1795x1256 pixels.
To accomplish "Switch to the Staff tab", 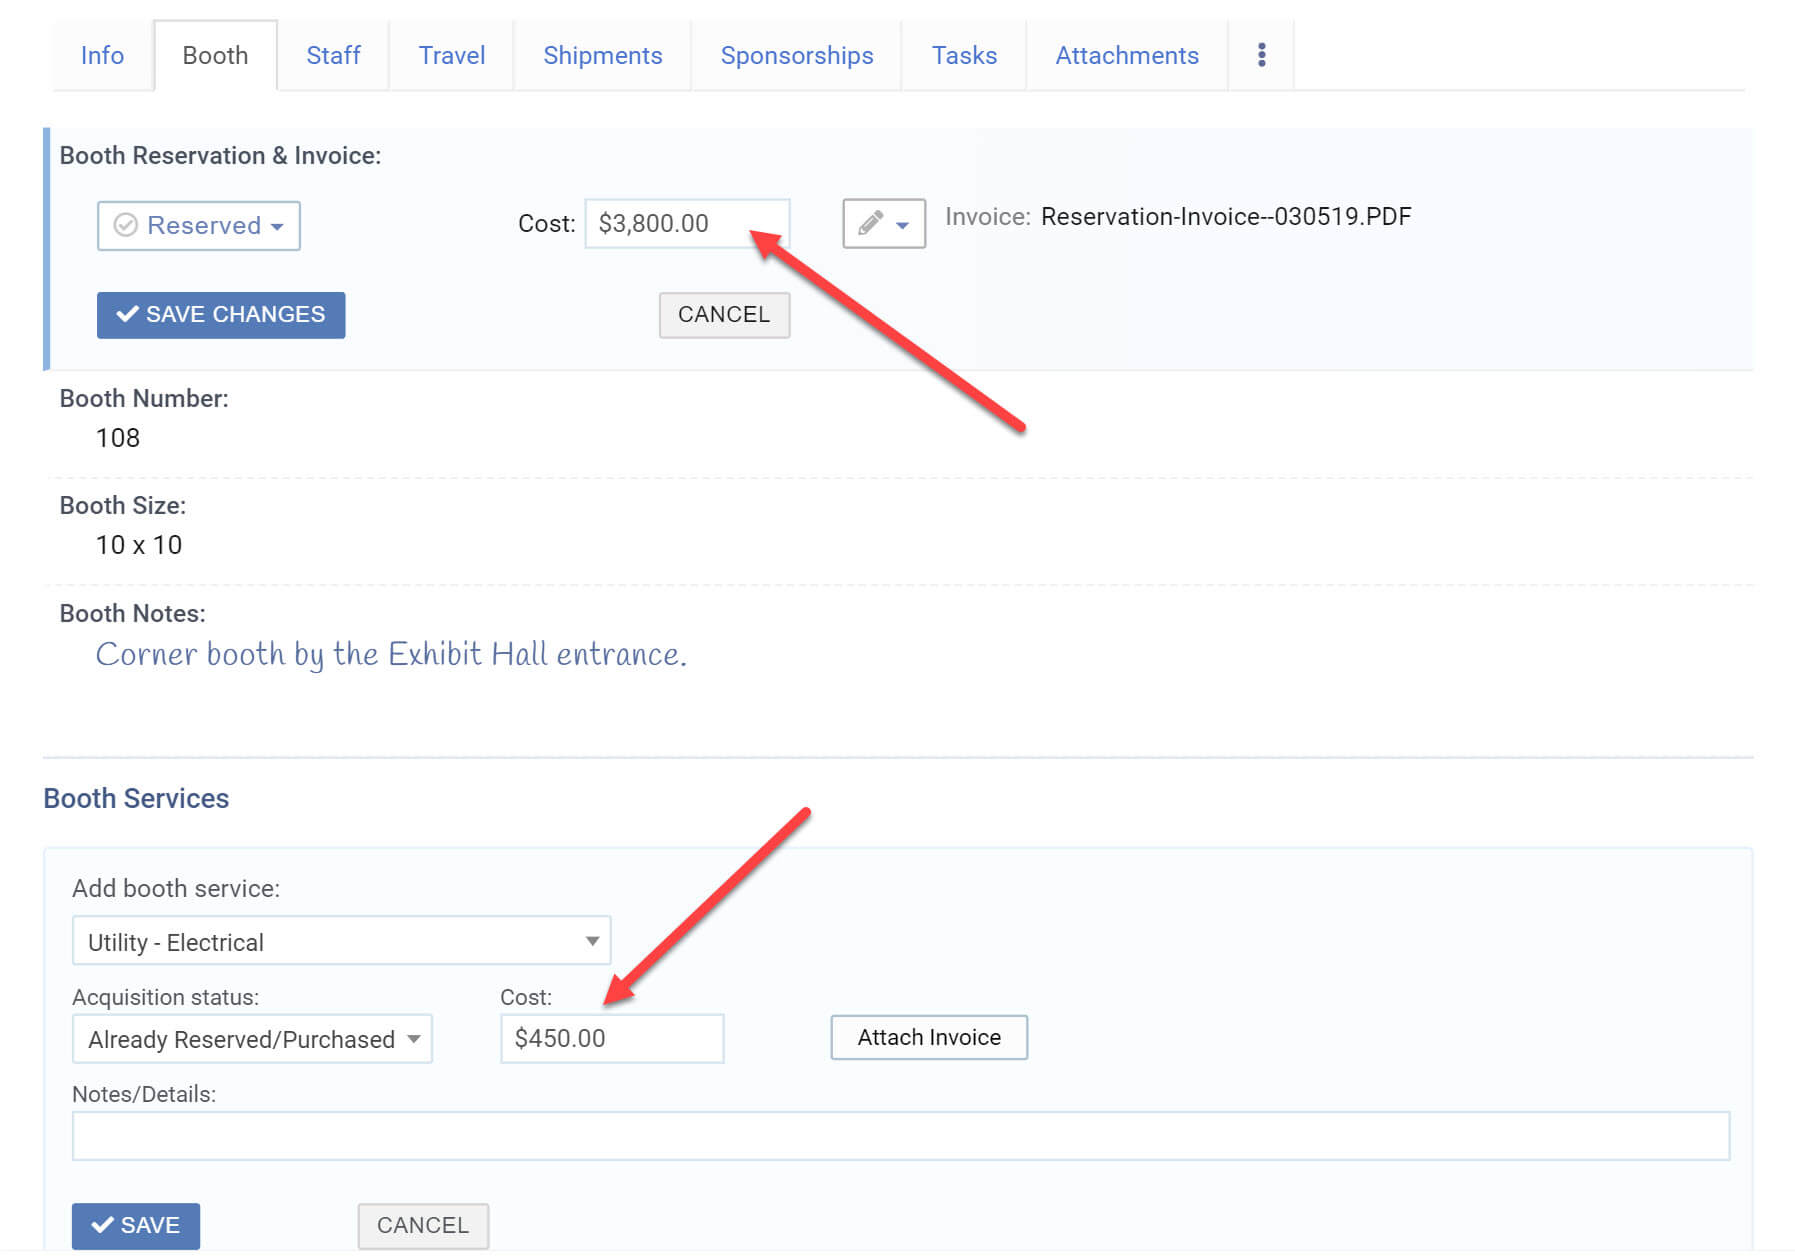I will click(x=333, y=55).
